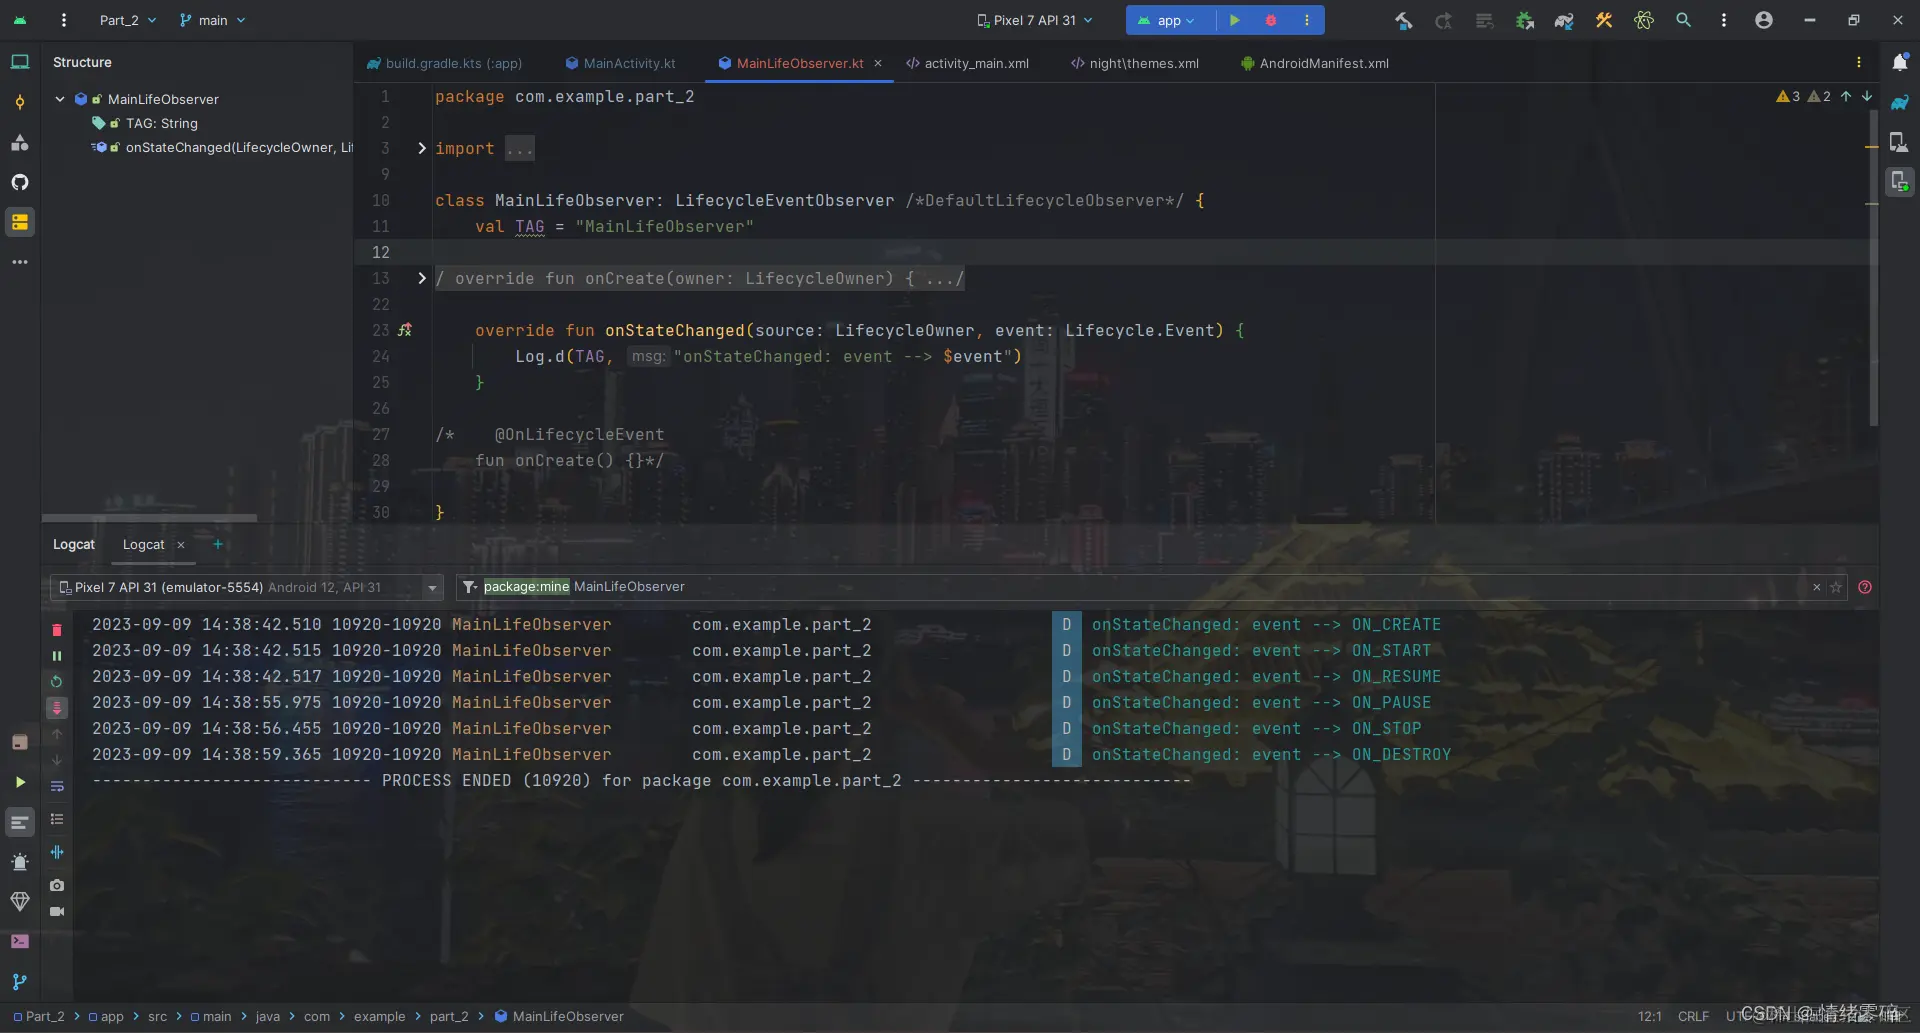The height and width of the screenshot is (1033, 1920).
Task: Open the Terminal tool window
Action: click(x=20, y=941)
